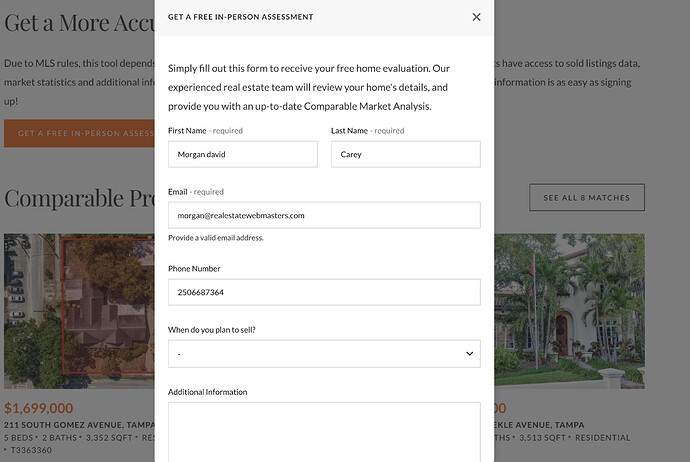Viewport: 690px width, 462px height.
Task: Click the Phone Number input field
Action: (324, 292)
